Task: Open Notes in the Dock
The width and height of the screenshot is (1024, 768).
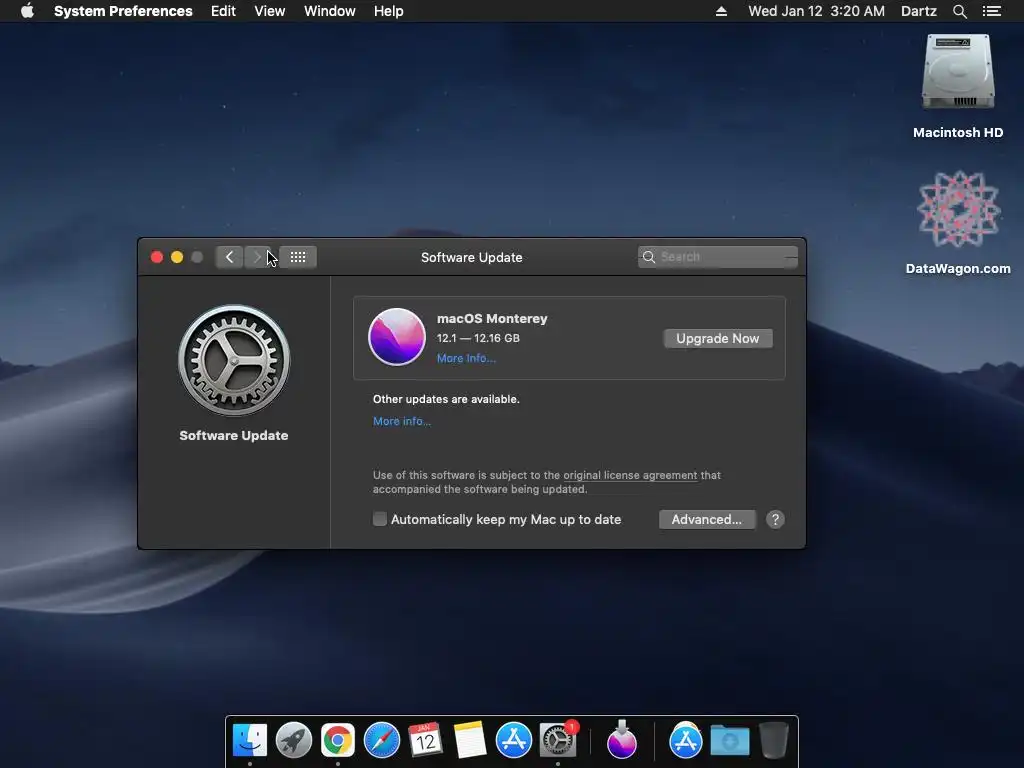Action: 470,740
